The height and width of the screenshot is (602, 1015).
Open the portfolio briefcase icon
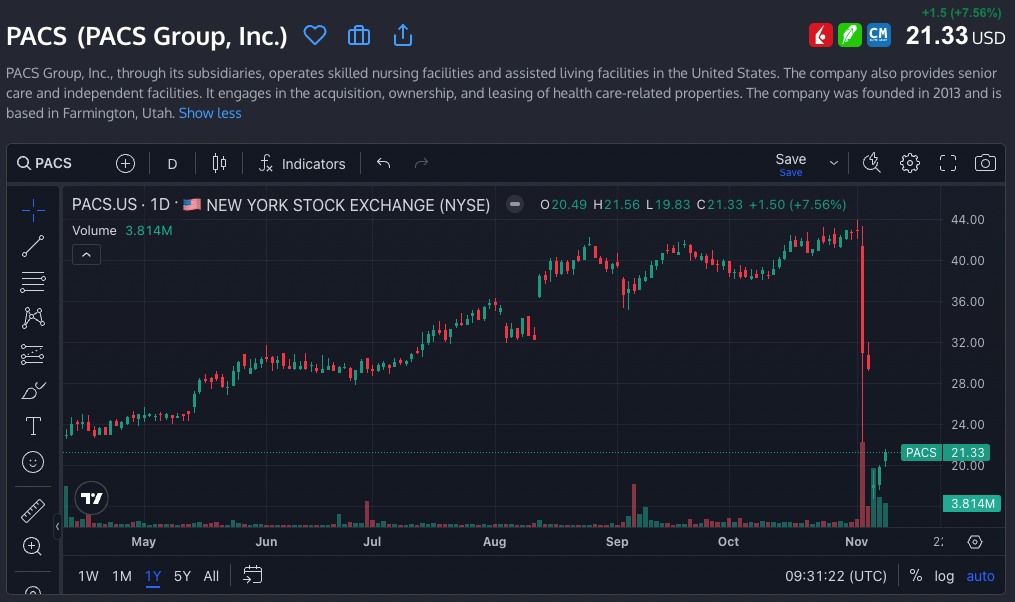coord(359,35)
